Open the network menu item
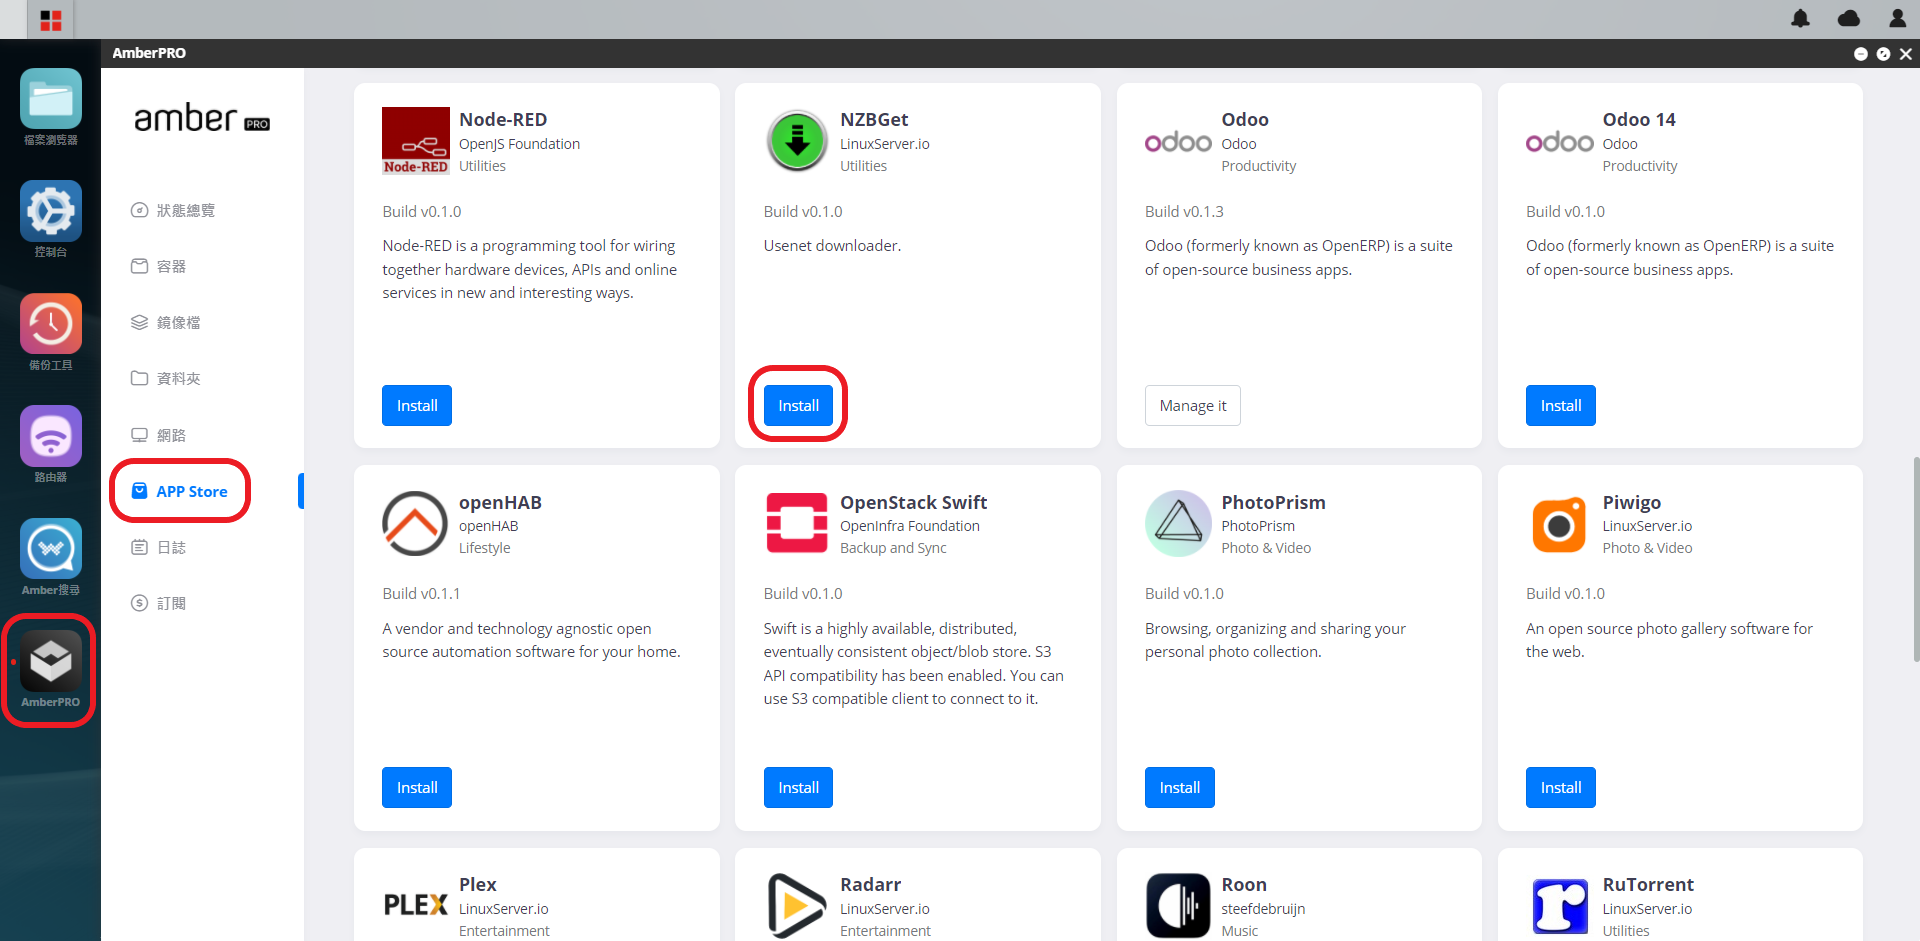 tap(159, 435)
